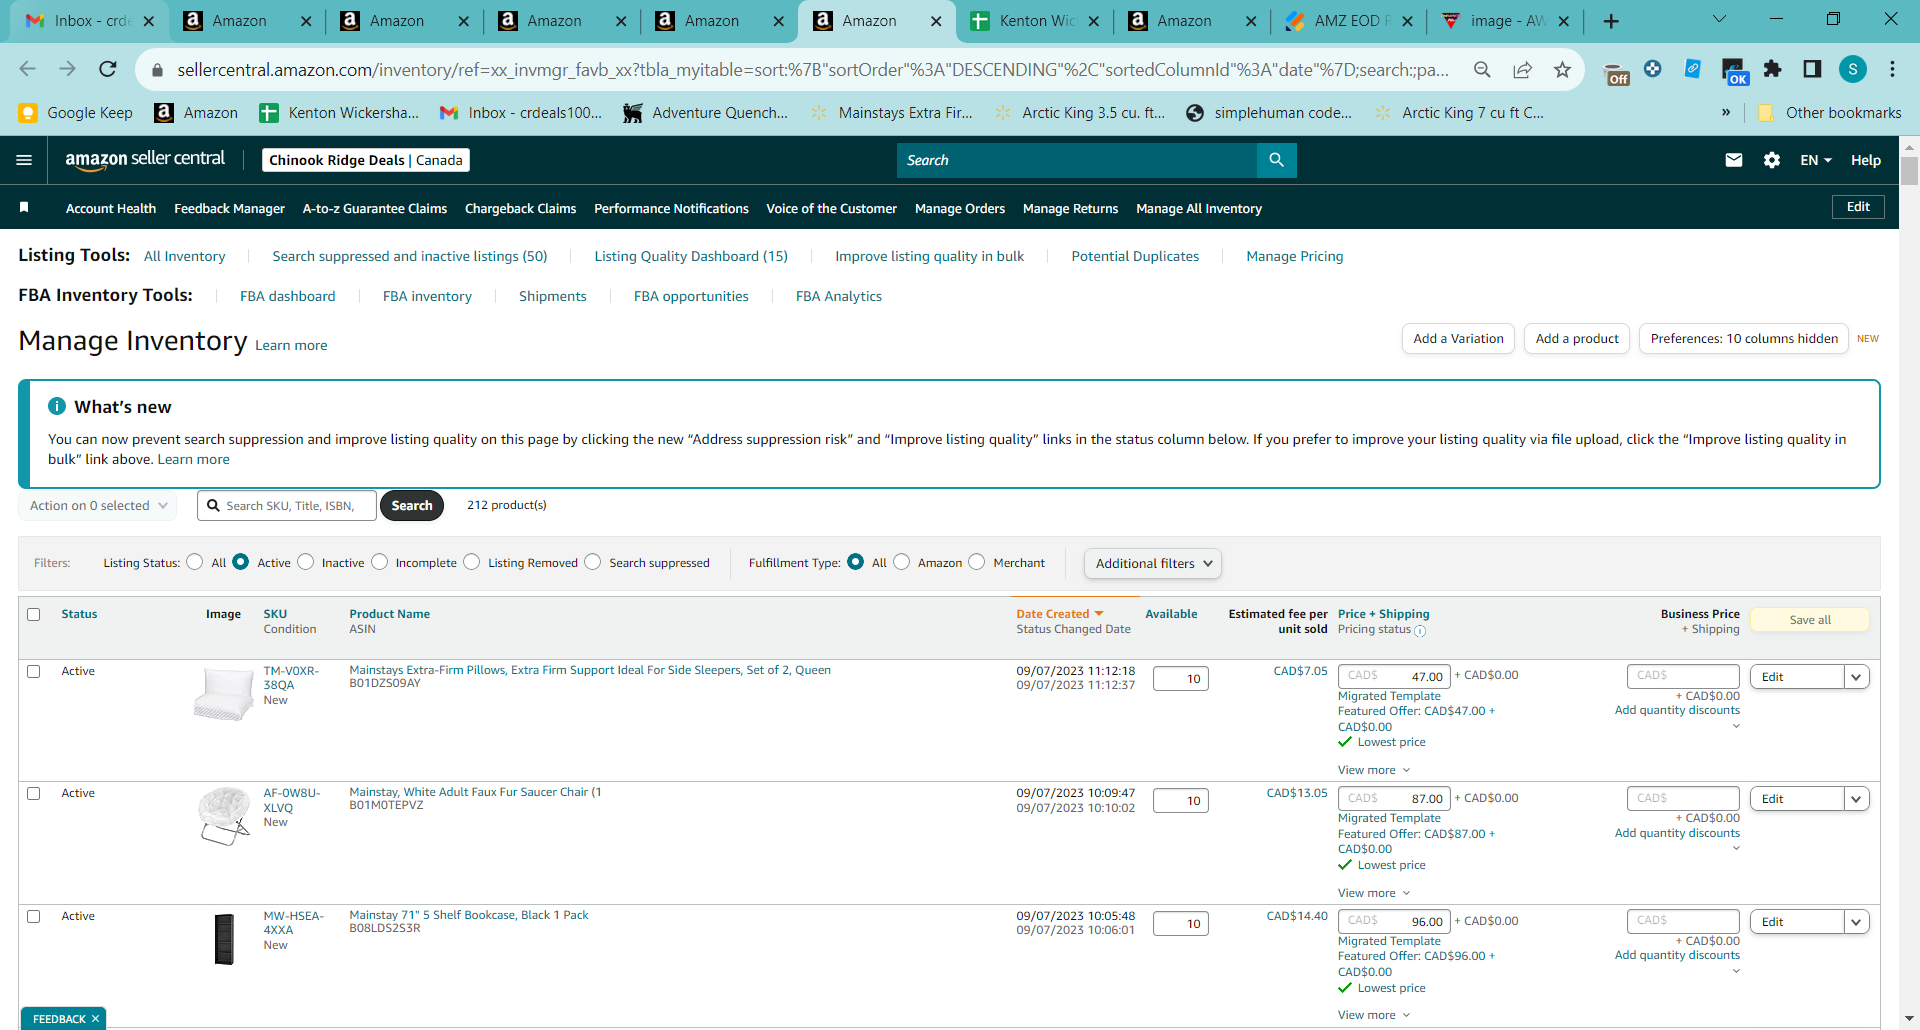
Task: Select the Listing Removed status radio
Action: point(472,562)
